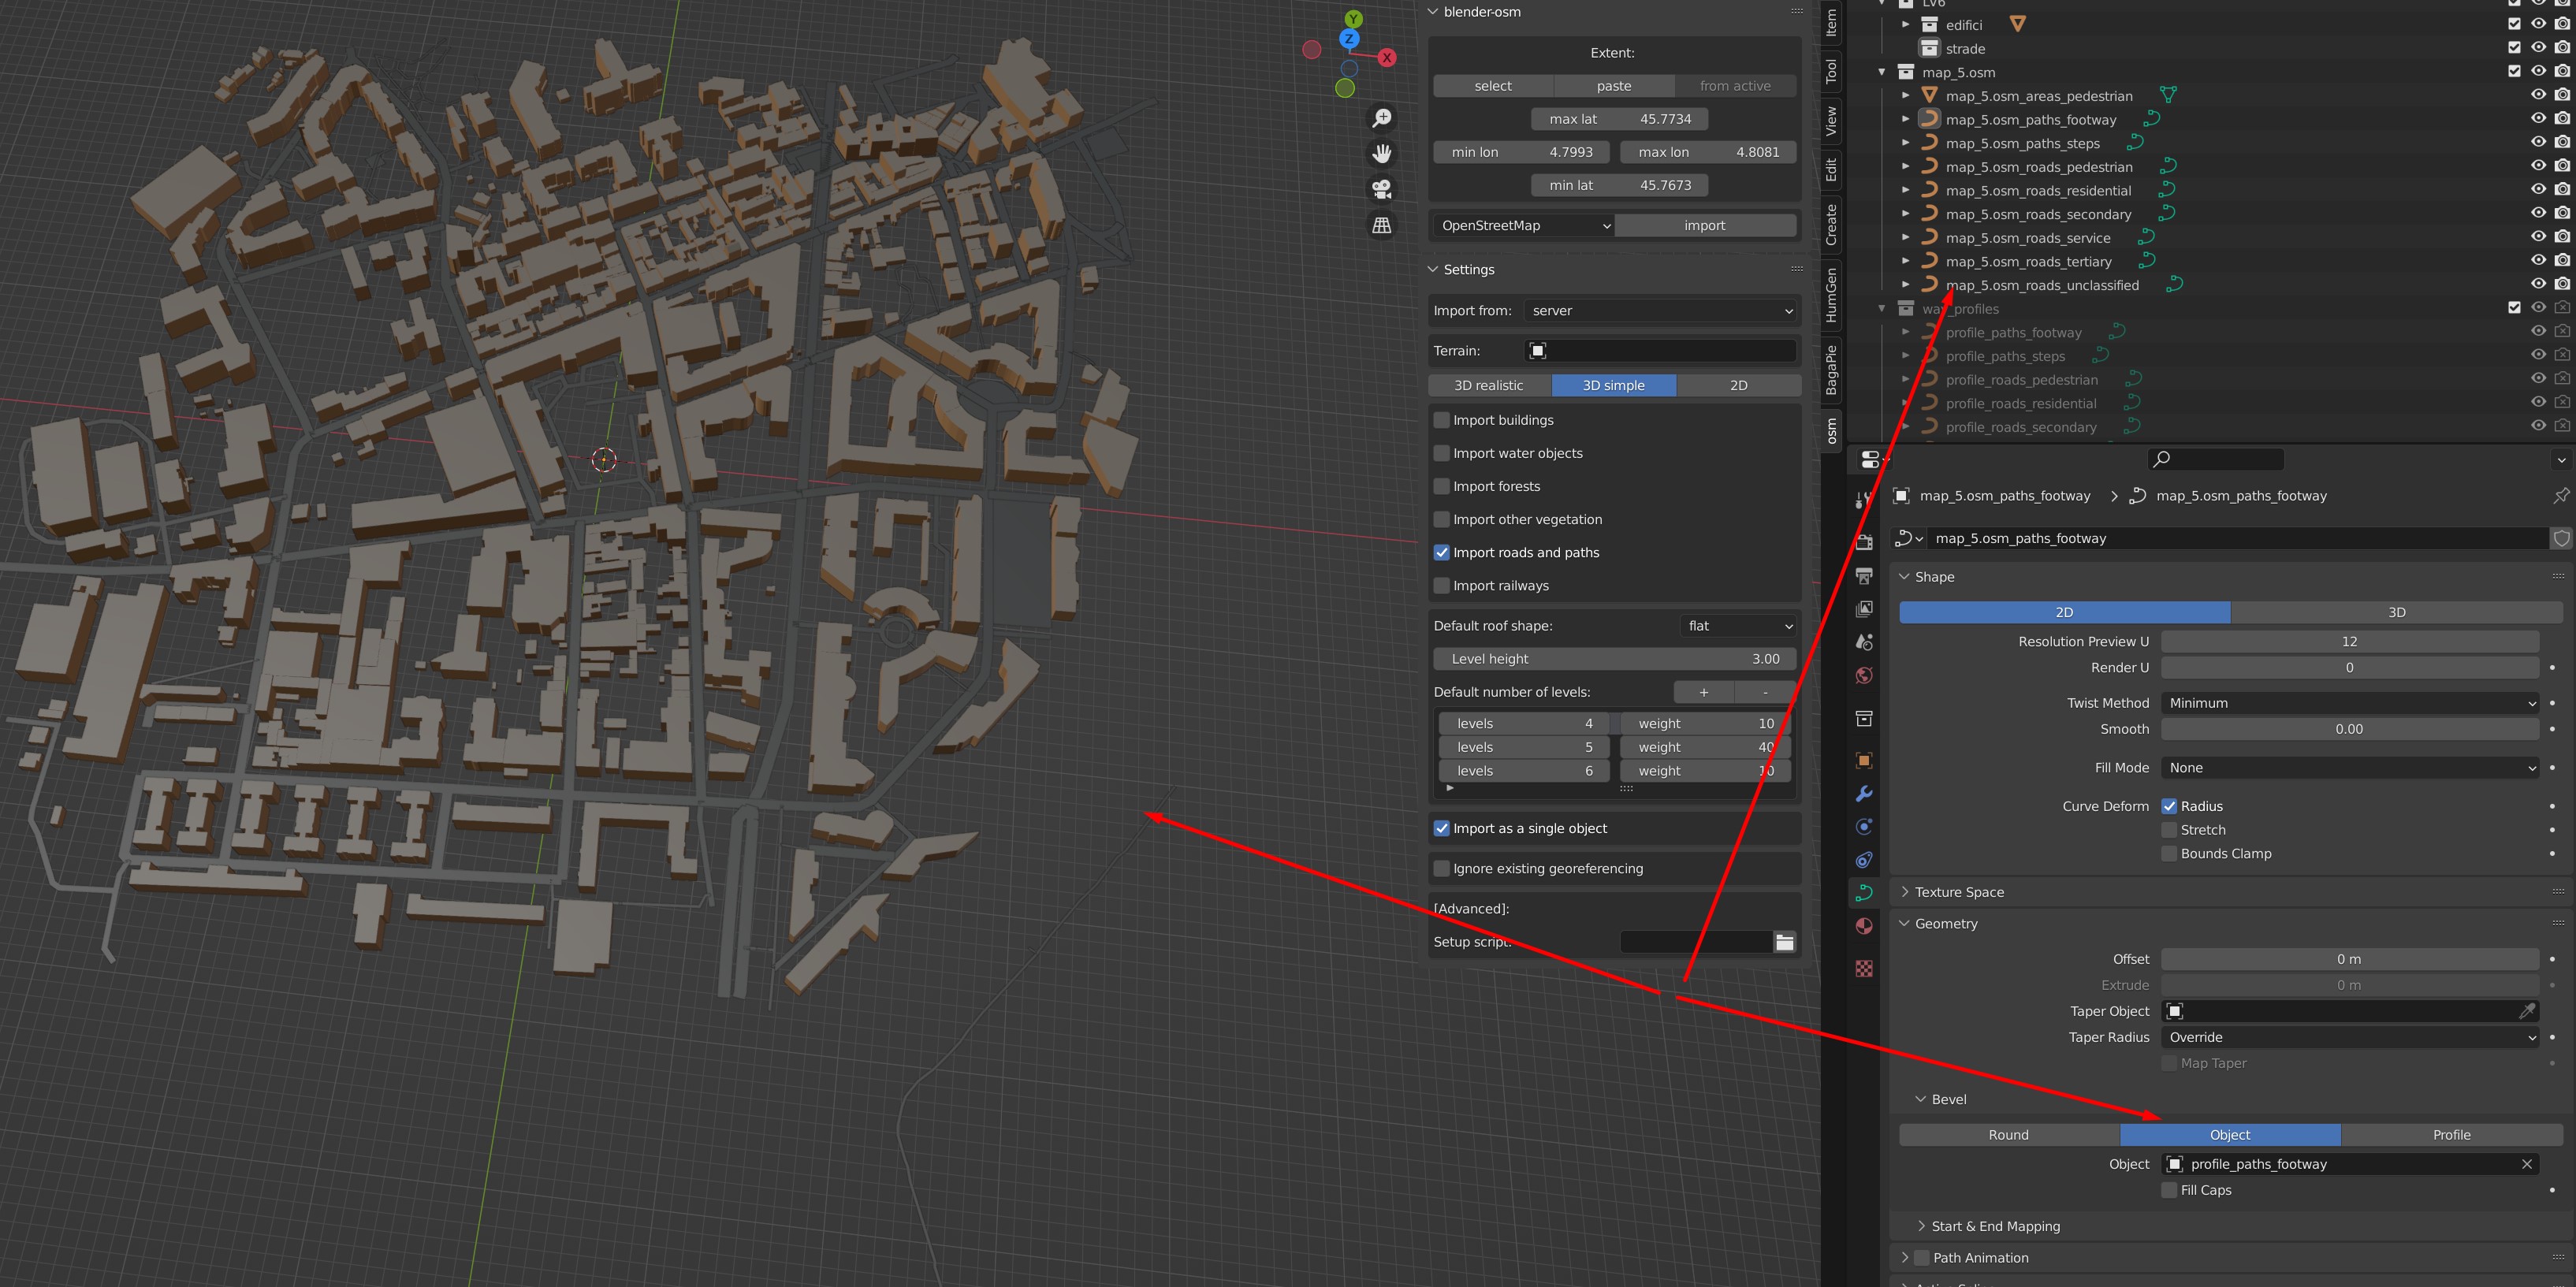Select the Material Properties sphere icon
This screenshot has height=1287, width=2576.
tap(1864, 926)
